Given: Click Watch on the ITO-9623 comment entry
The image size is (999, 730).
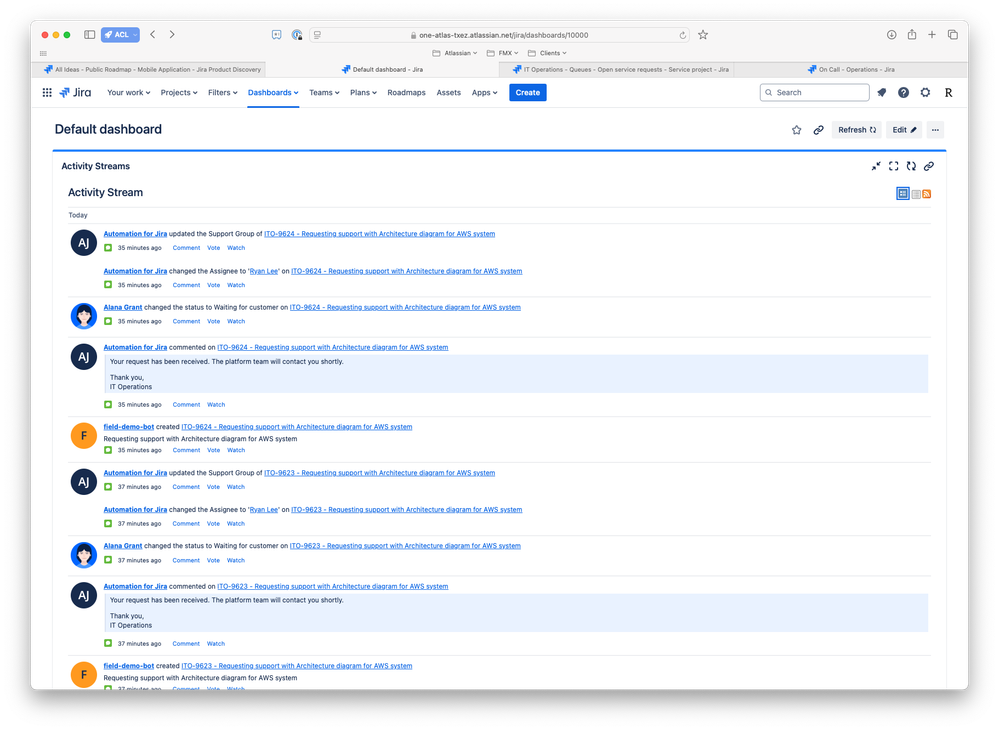Looking at the screenshot, I should pyautogui.click(x=215, y=644).
